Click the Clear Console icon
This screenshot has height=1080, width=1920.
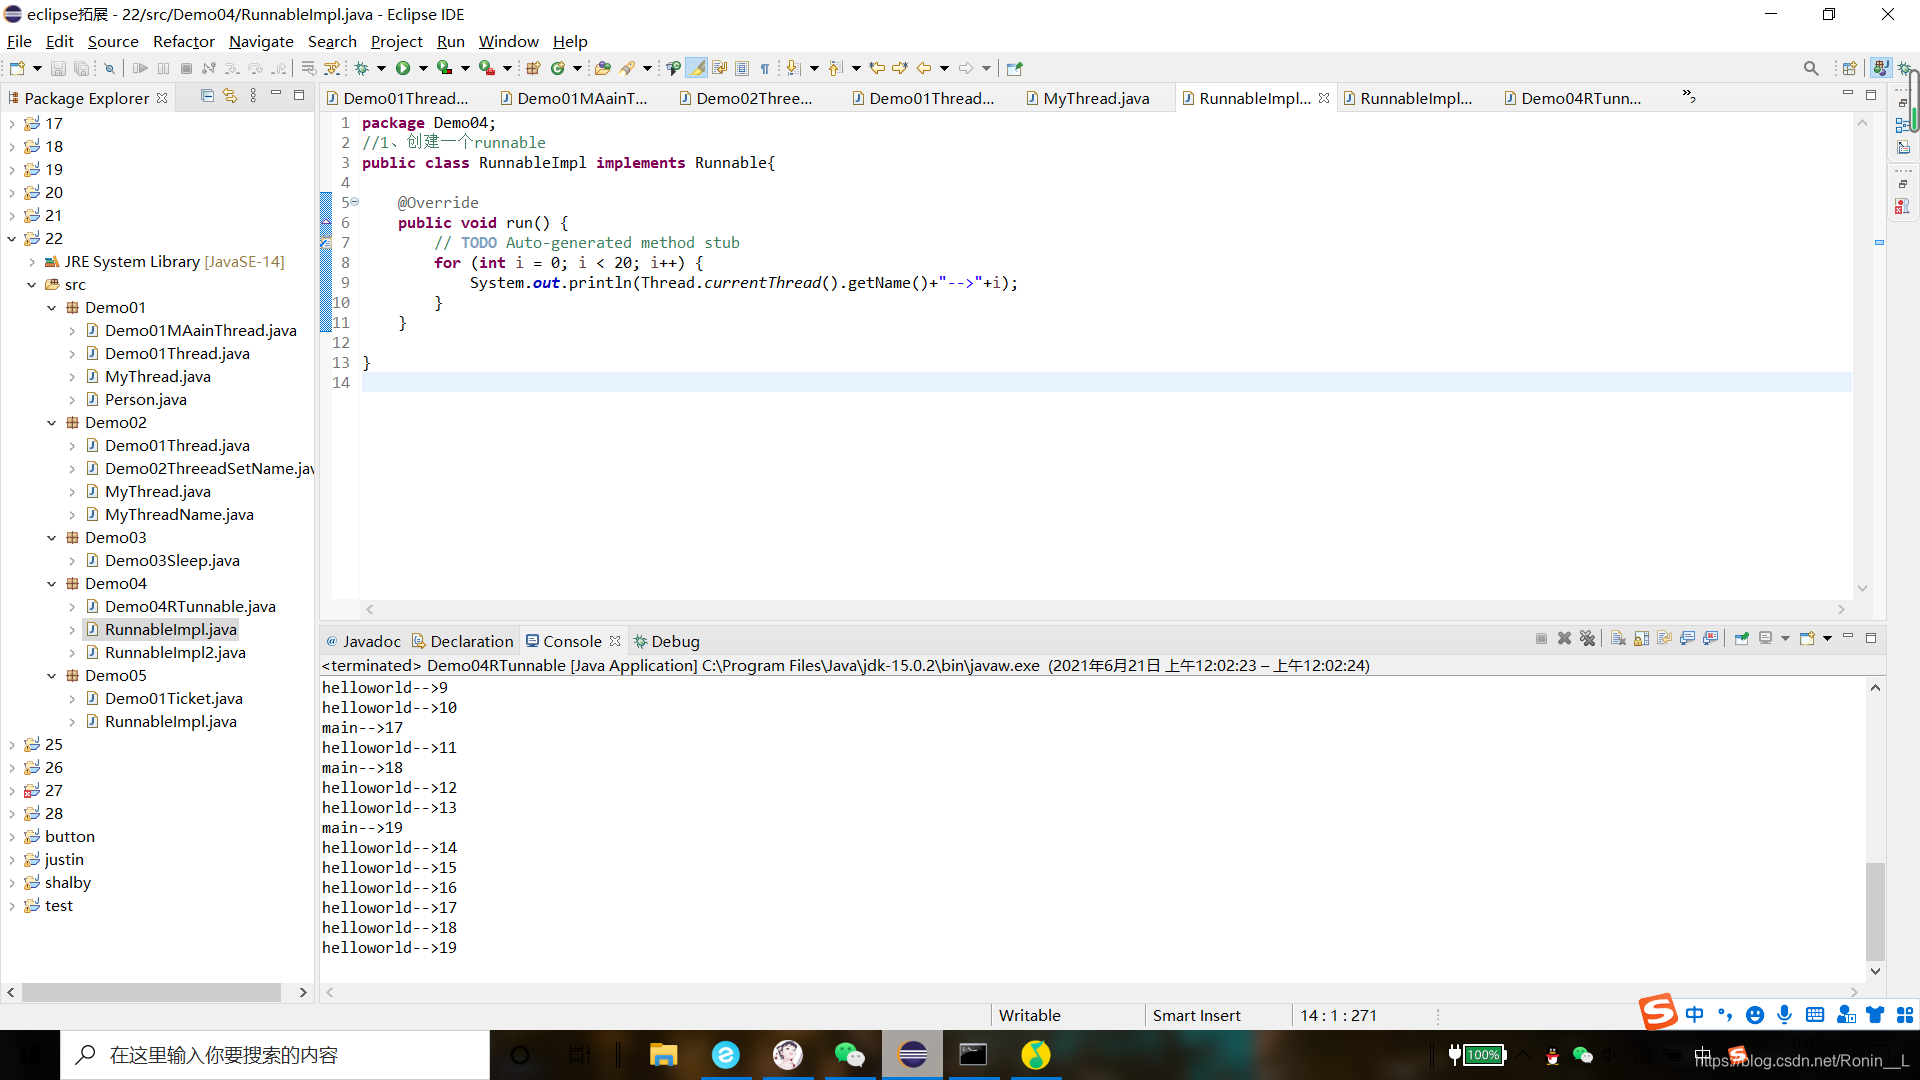pyautogui.click(x=1618, y=639)
